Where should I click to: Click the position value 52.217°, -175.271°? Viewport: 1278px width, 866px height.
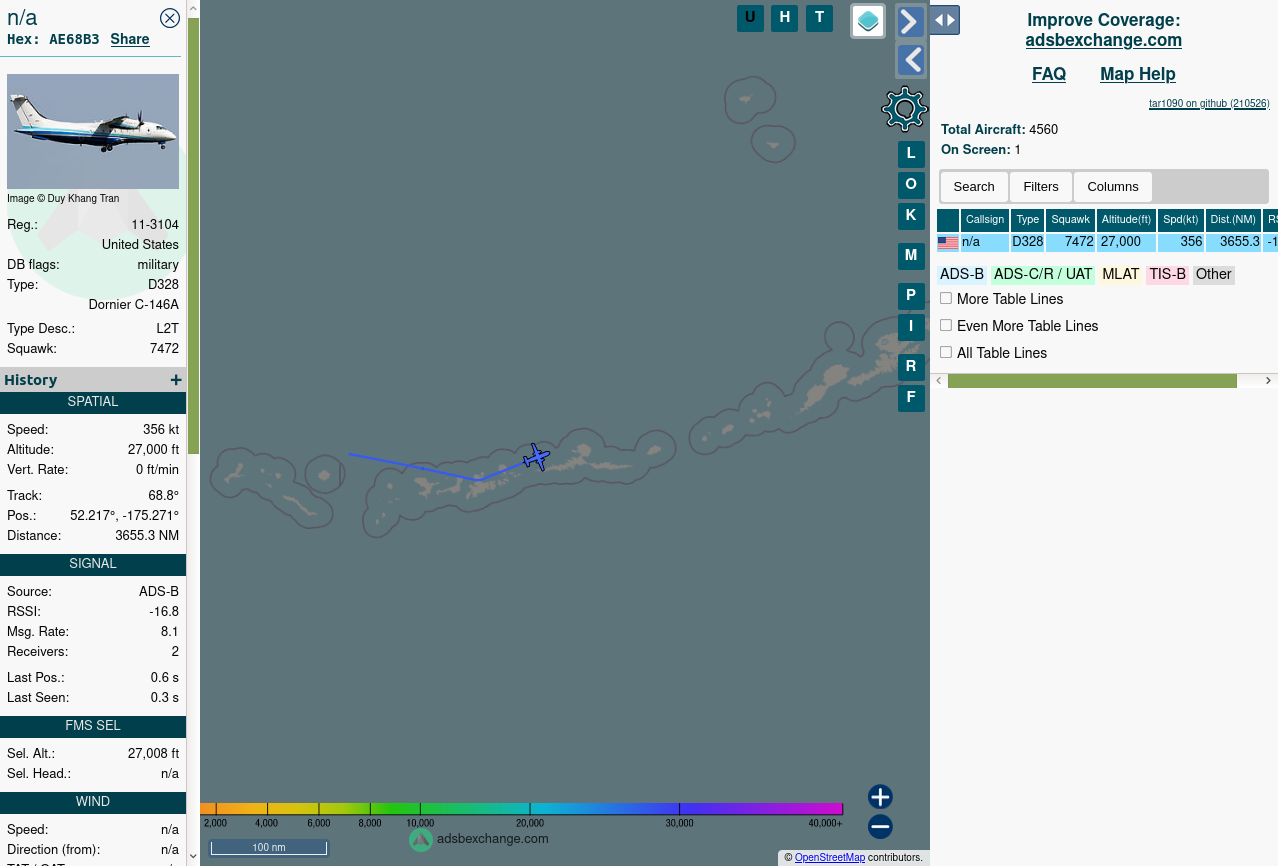[x=124, y=516]
